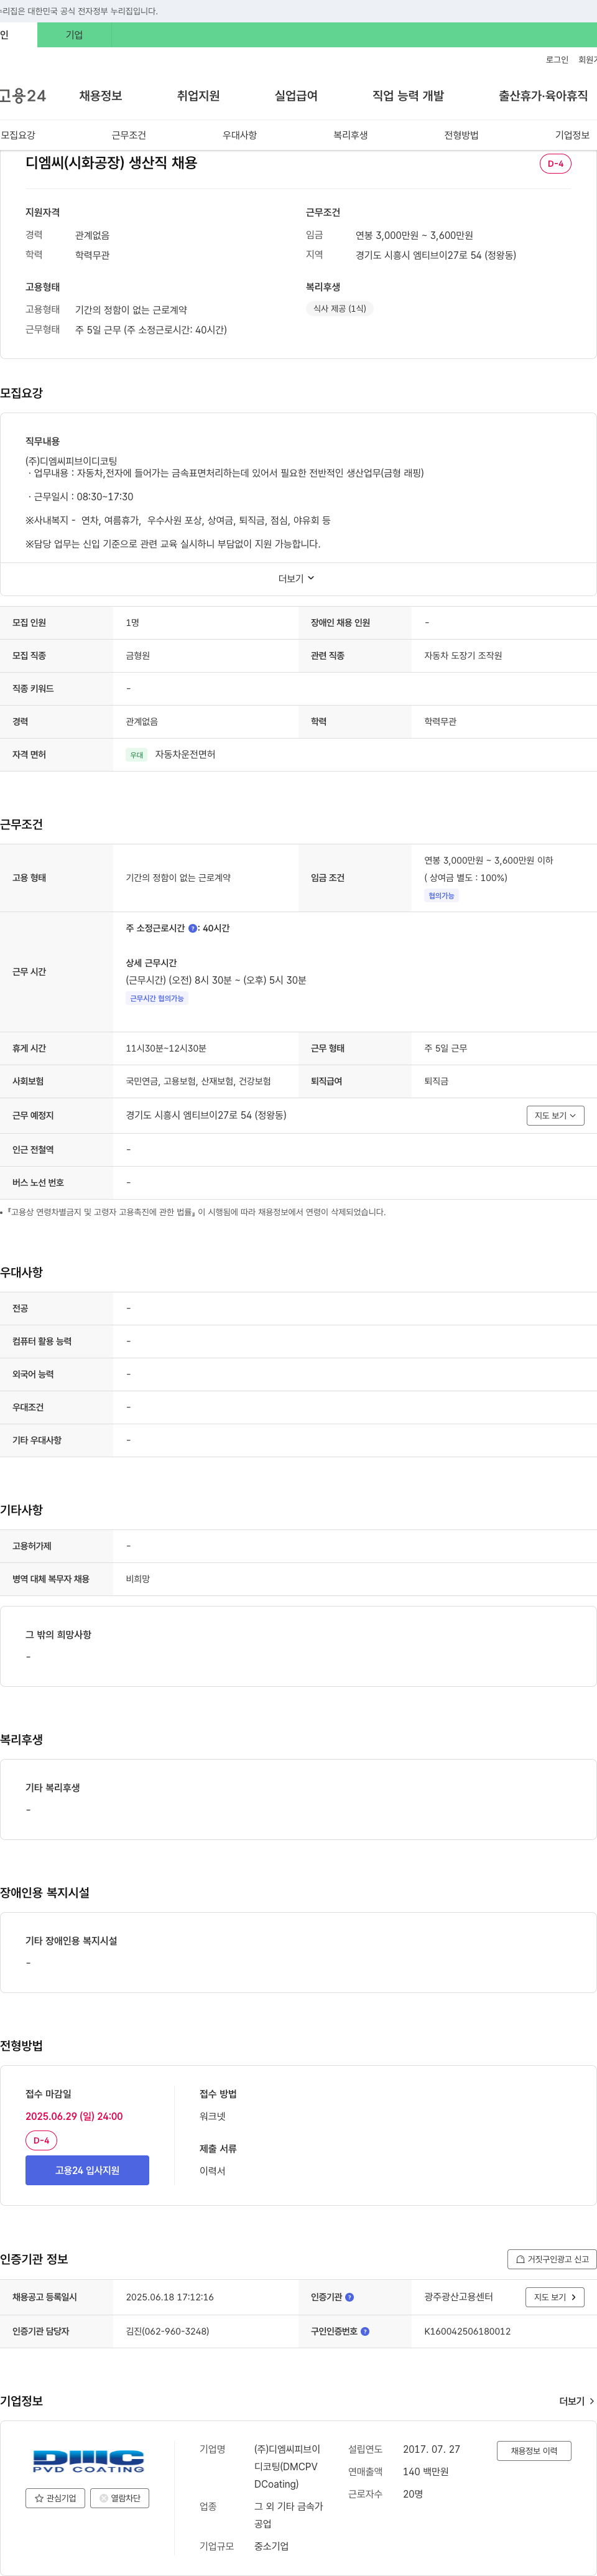Jump to 전형방법 anchor tab

click(x=462, y=135)
